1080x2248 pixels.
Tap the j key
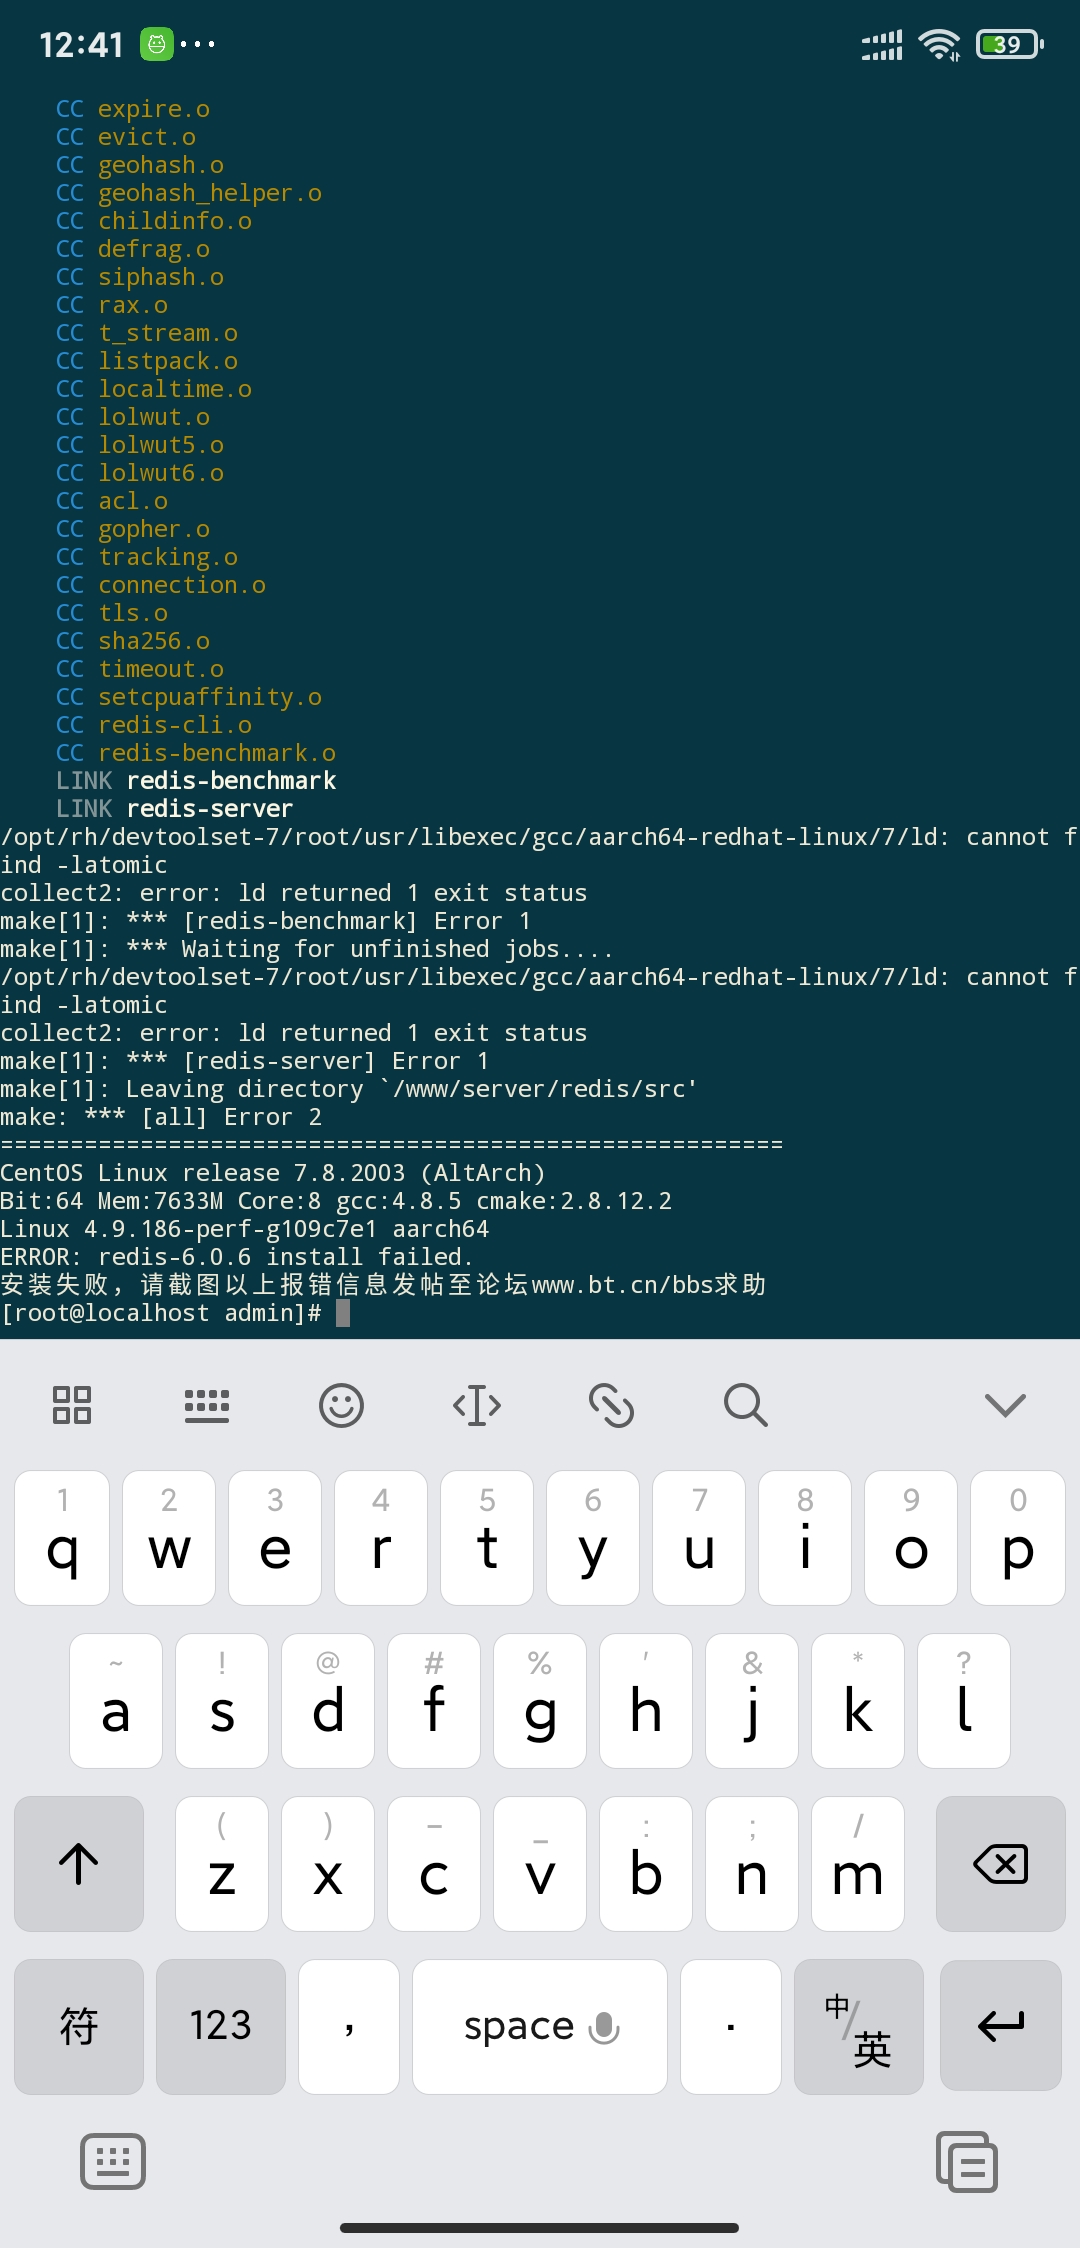(752, 1701)
